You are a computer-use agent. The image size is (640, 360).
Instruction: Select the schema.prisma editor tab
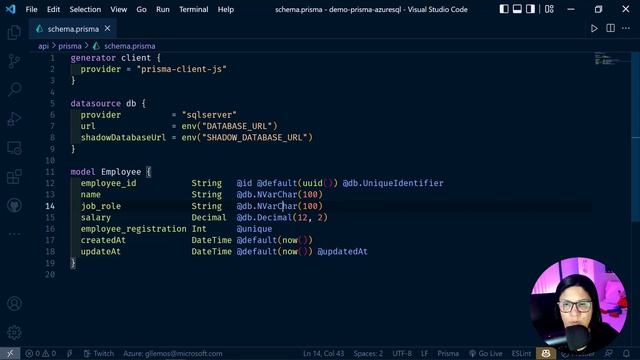73,29
